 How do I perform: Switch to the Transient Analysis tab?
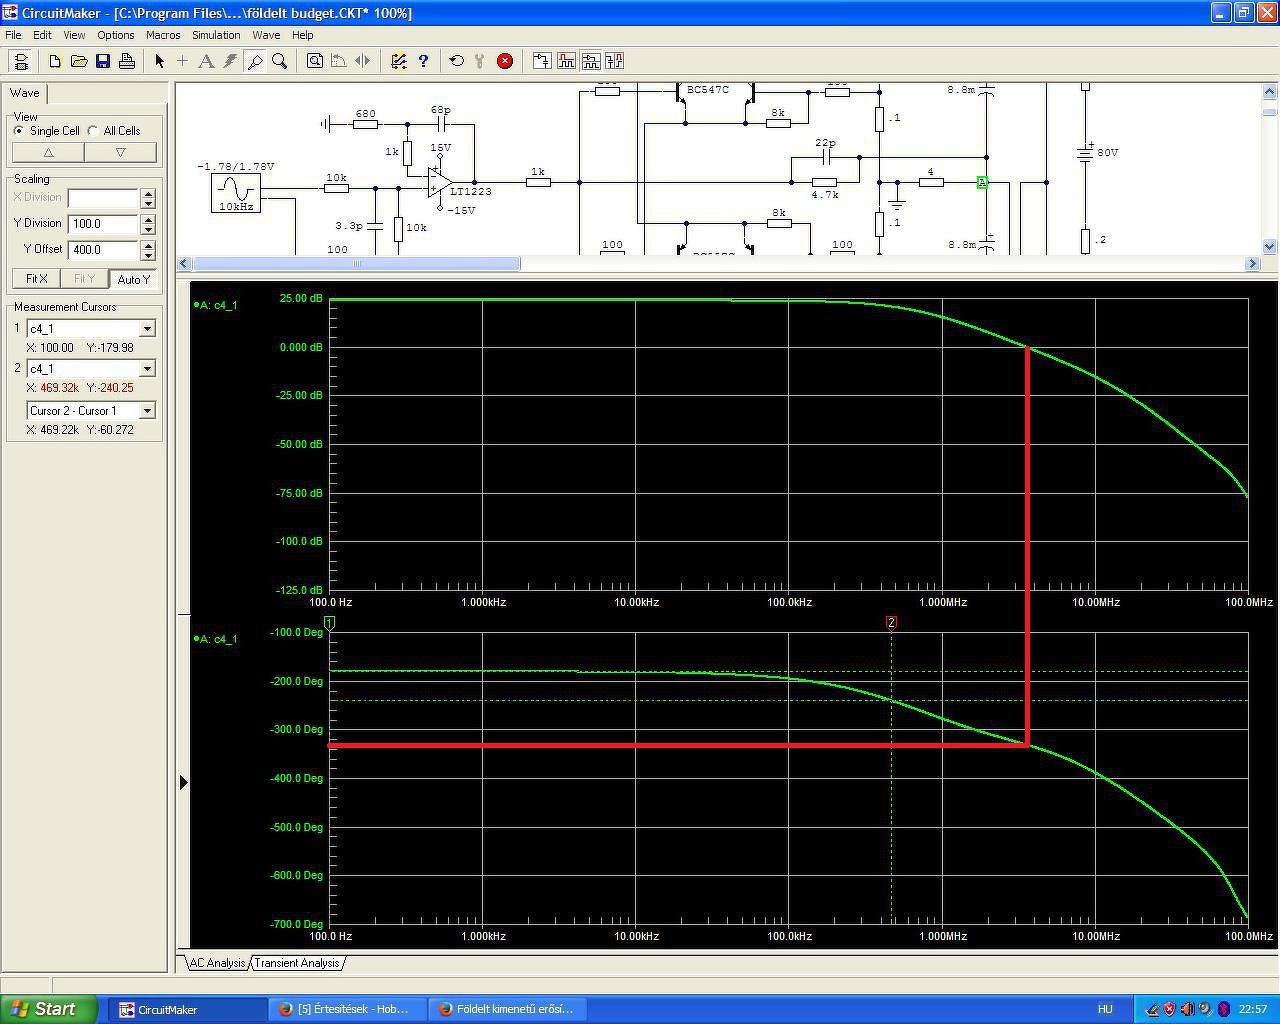pos(296,963)
